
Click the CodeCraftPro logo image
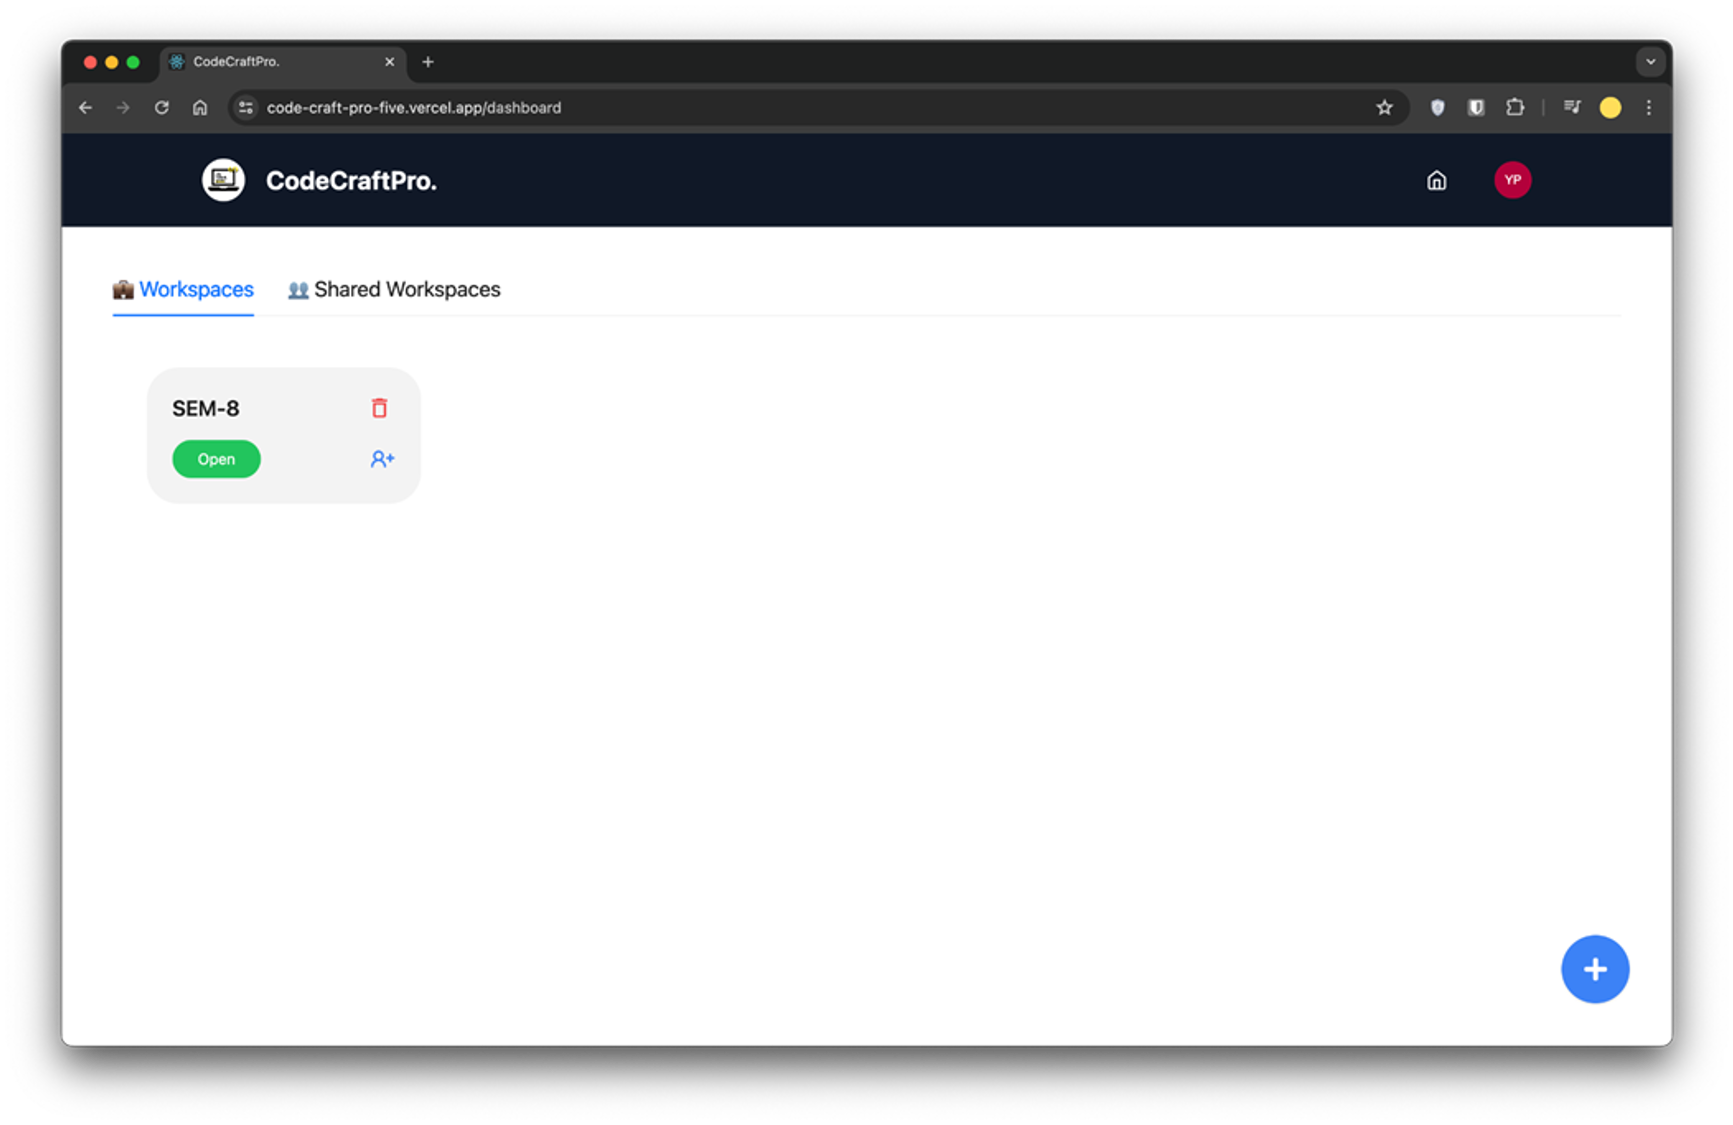[223, 180]
